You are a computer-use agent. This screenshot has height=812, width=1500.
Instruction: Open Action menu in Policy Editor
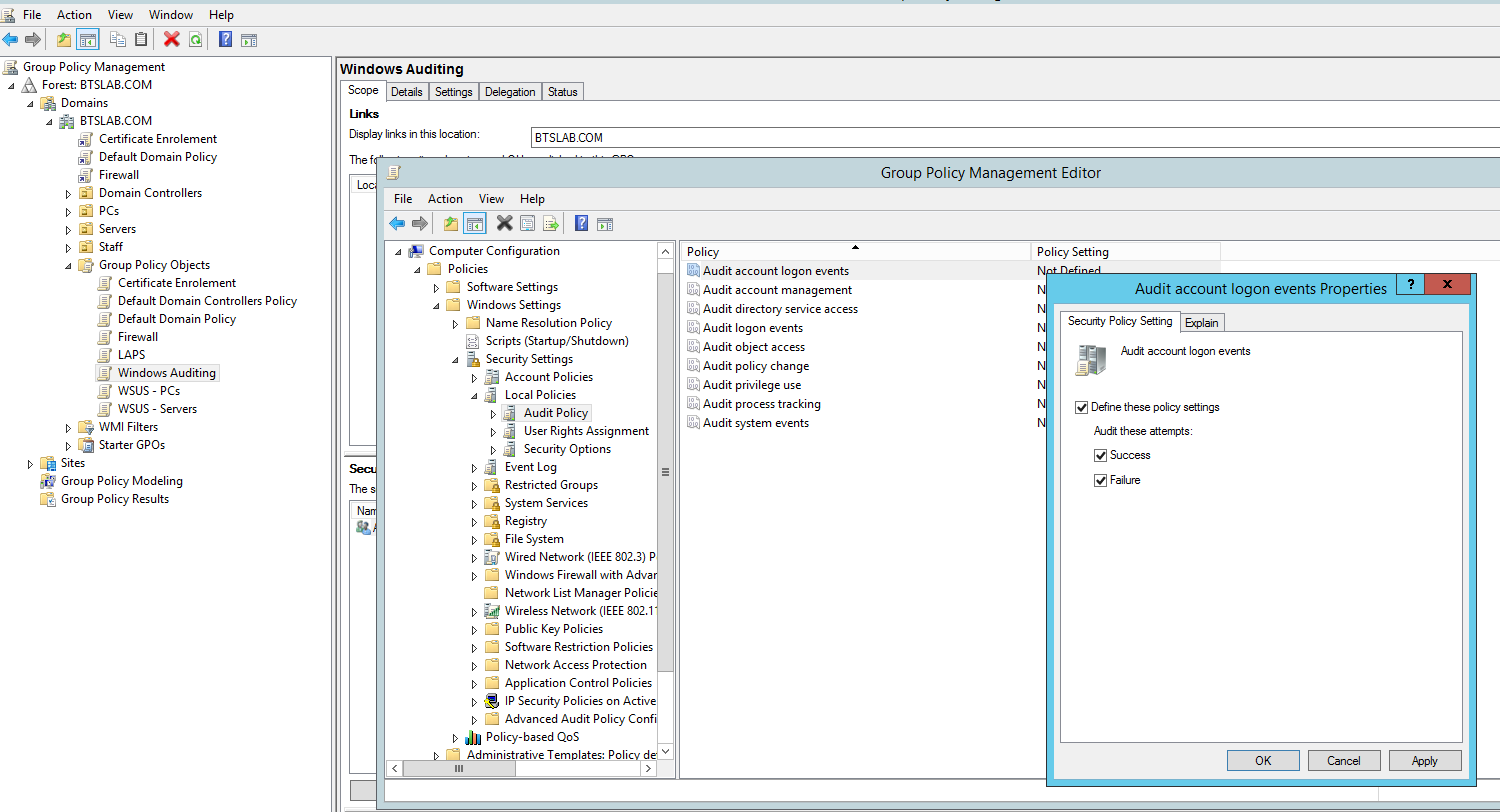(445, 199)
